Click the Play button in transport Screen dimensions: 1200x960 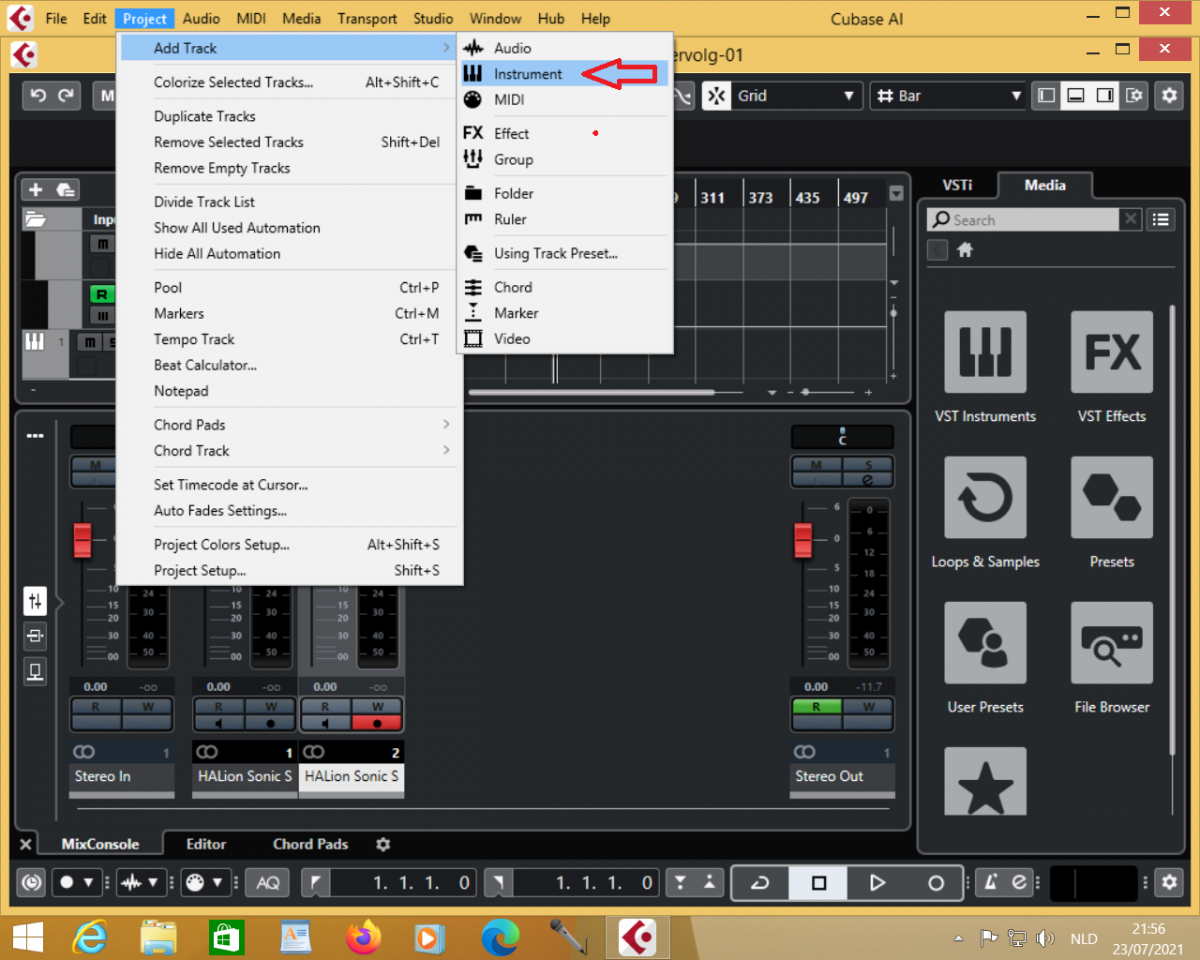click(877, 883)
